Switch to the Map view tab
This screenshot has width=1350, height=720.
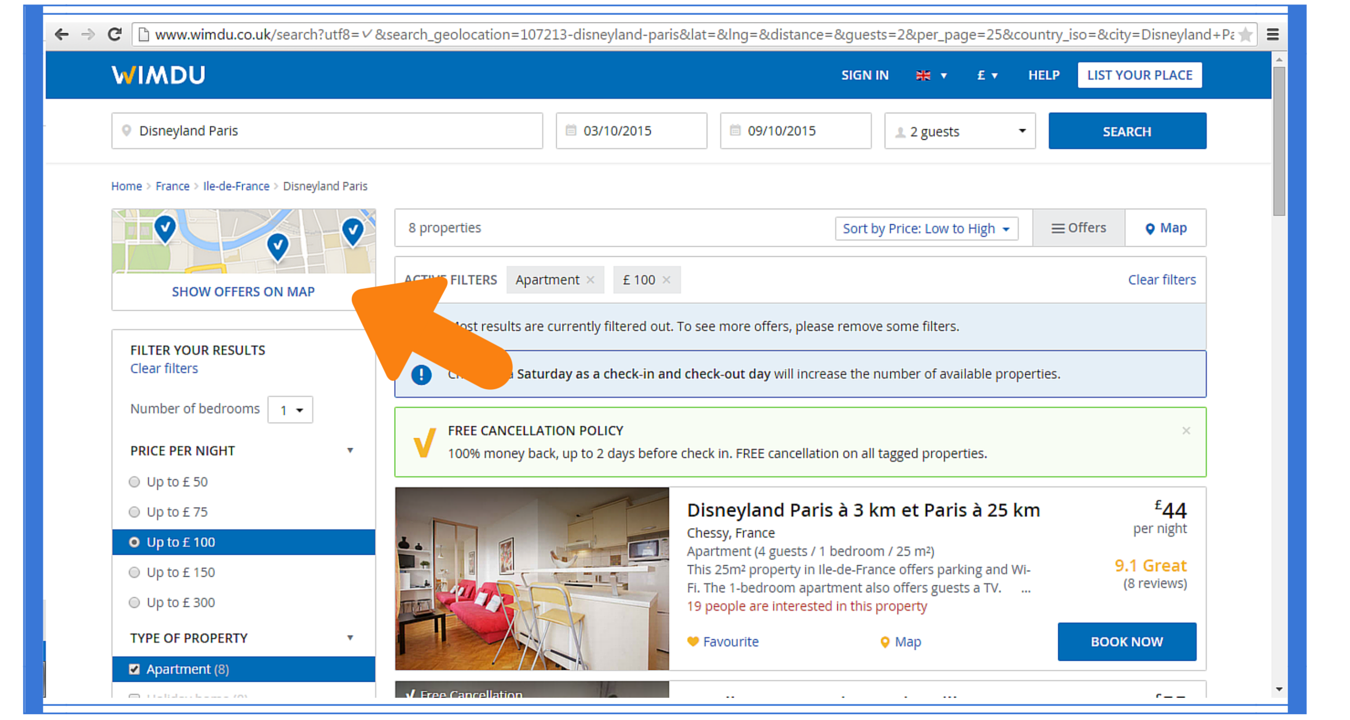(x=1166, y=228)
